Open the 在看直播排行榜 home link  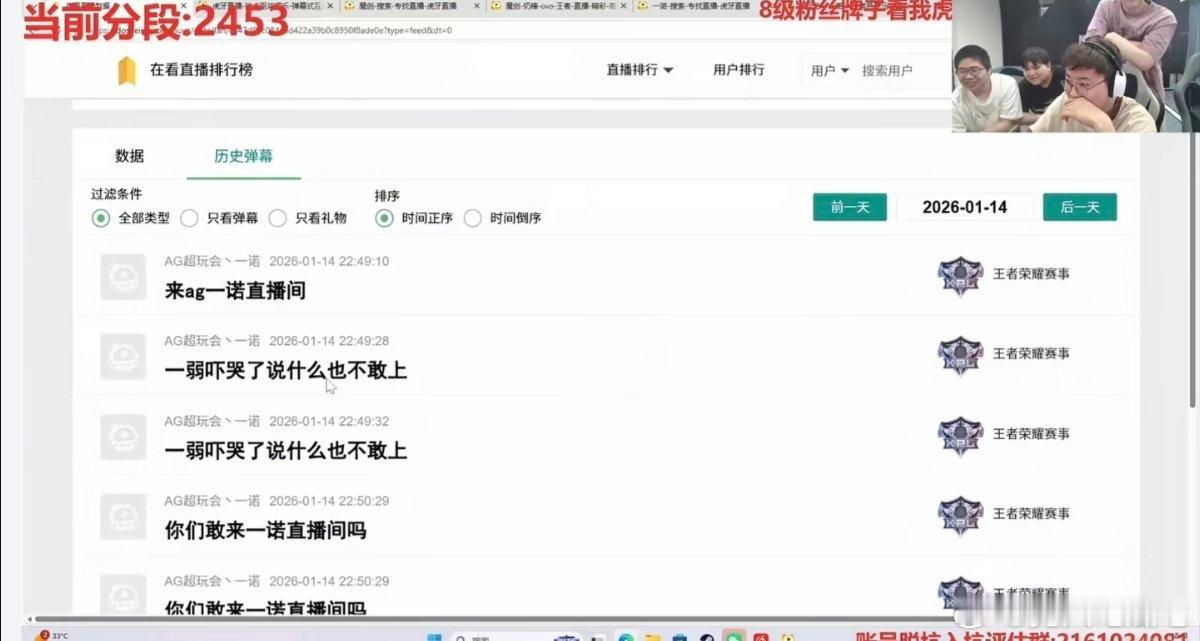click(x=201, y=70)
